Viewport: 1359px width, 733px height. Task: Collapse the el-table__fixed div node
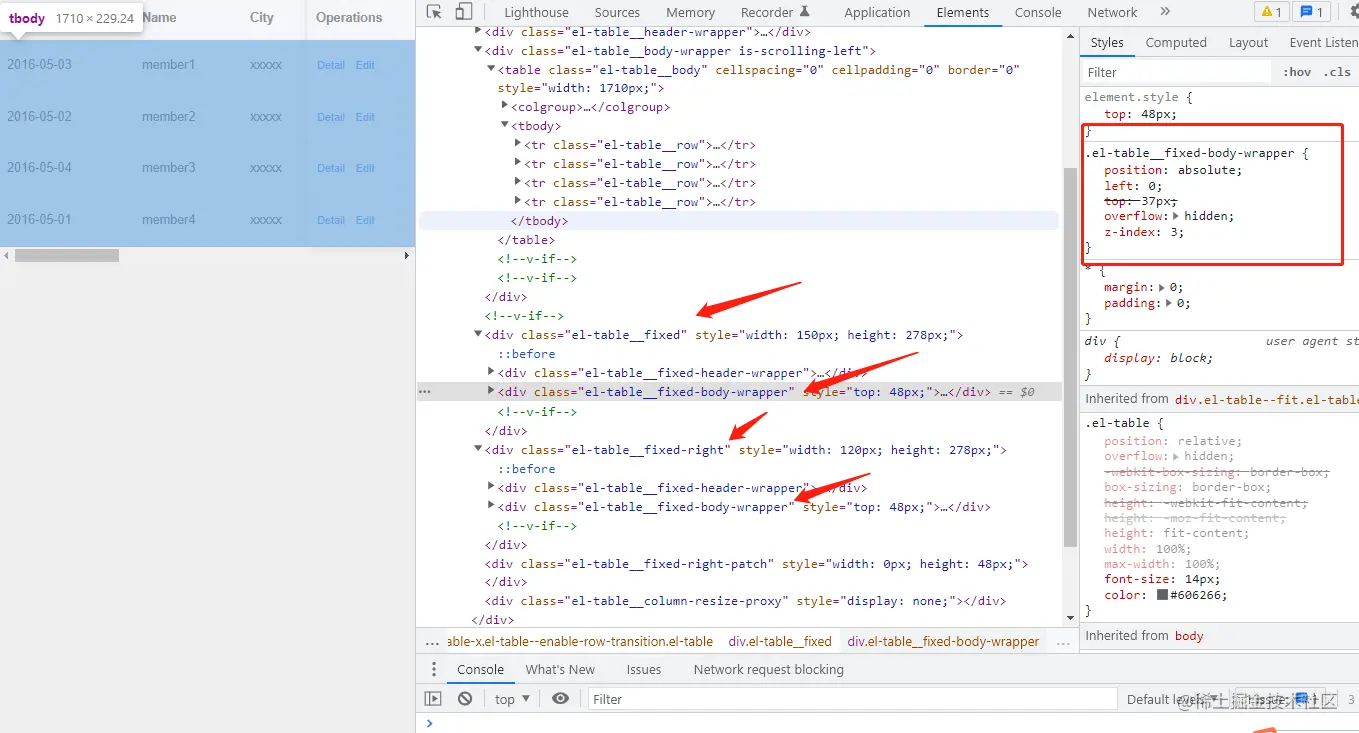[x=478, y=335]
